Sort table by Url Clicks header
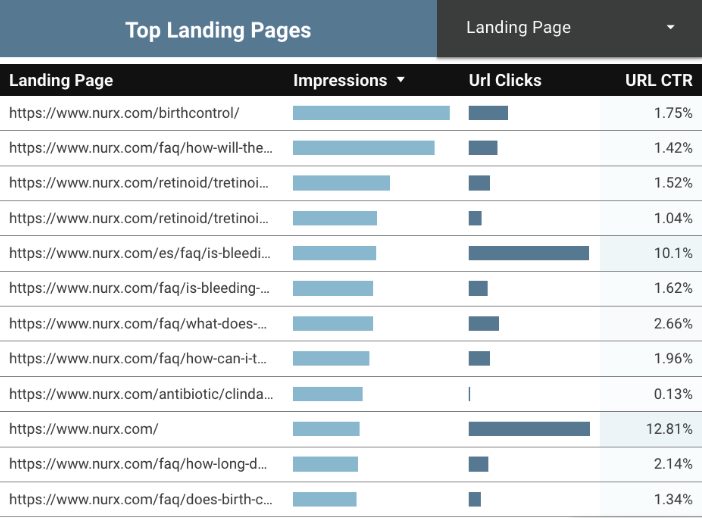 505,81
